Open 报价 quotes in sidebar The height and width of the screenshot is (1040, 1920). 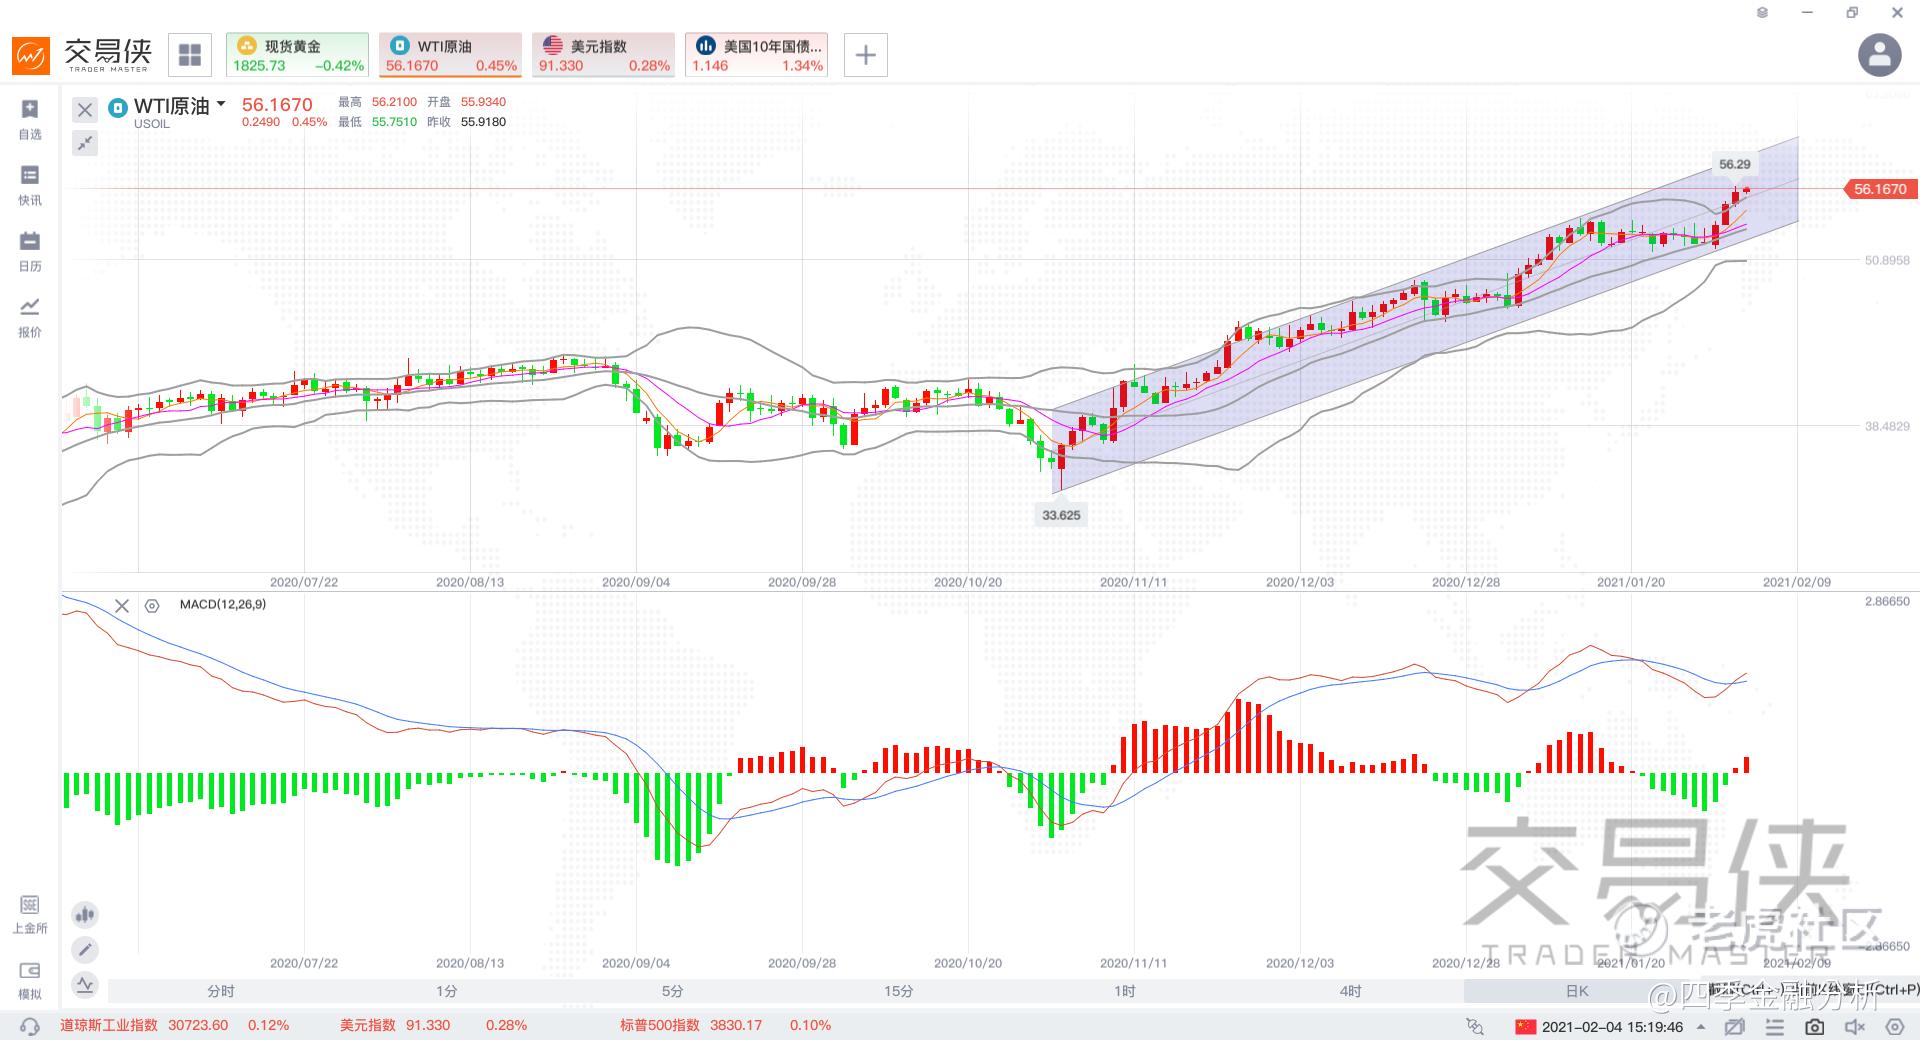(x=30, y=317)
